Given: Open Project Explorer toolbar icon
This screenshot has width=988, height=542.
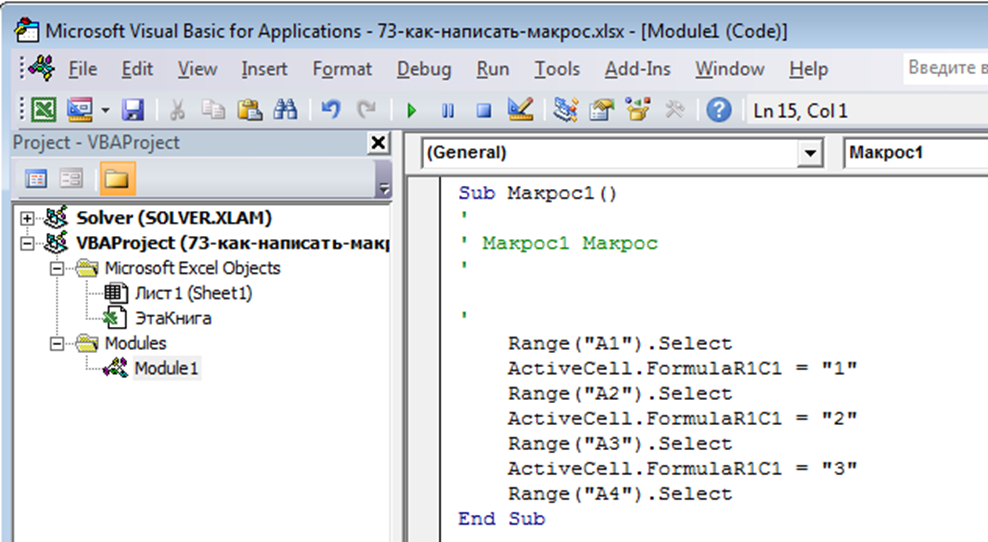Looking at the screenshot, I should point(565,110).
